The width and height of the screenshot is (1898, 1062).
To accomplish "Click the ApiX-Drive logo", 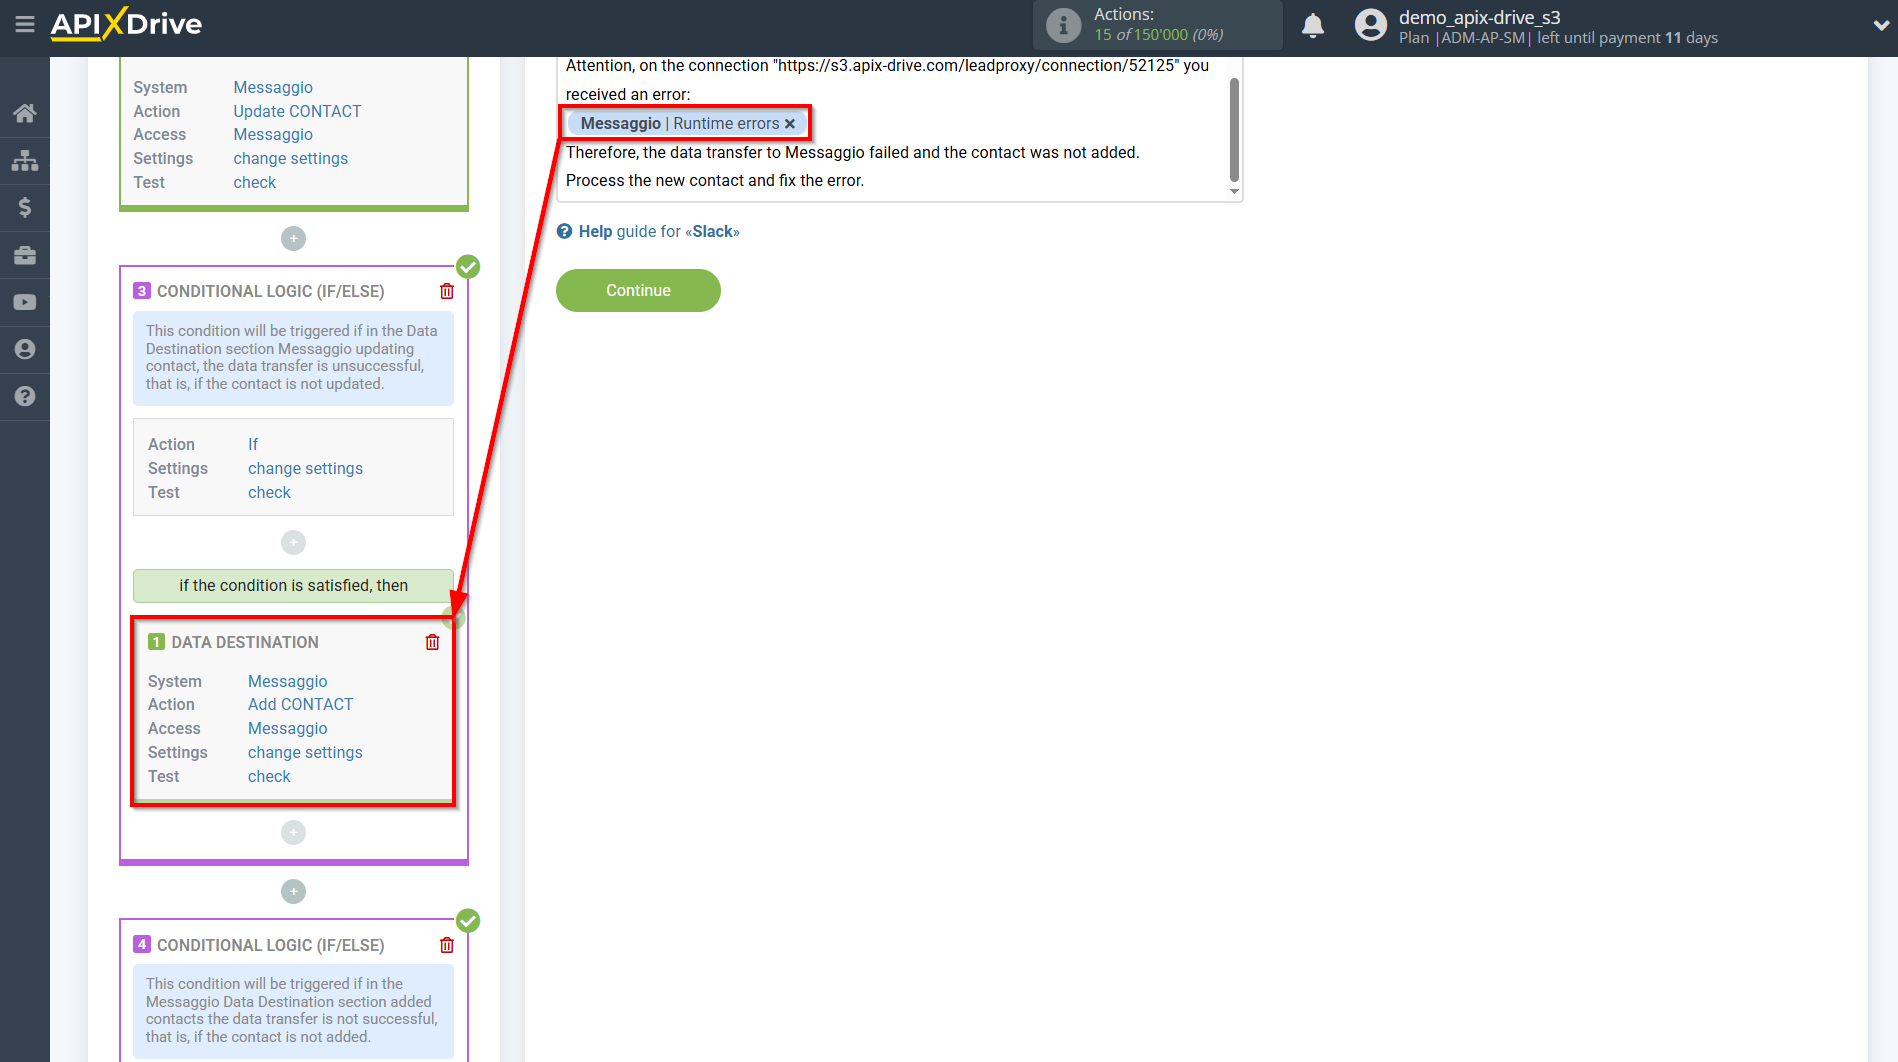I will [x=126, y=23].
